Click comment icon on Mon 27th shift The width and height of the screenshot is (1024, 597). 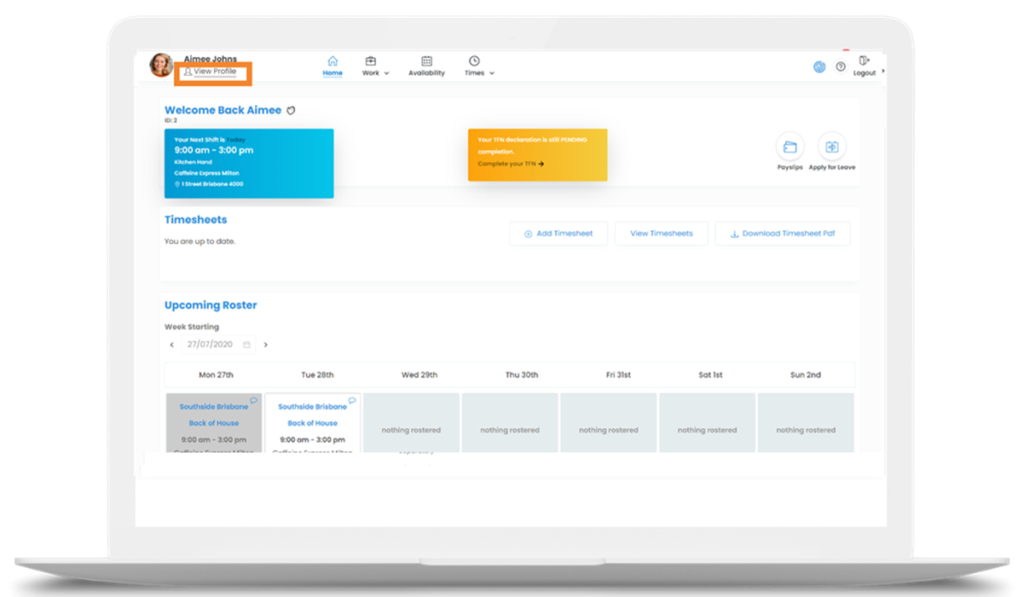253,400
